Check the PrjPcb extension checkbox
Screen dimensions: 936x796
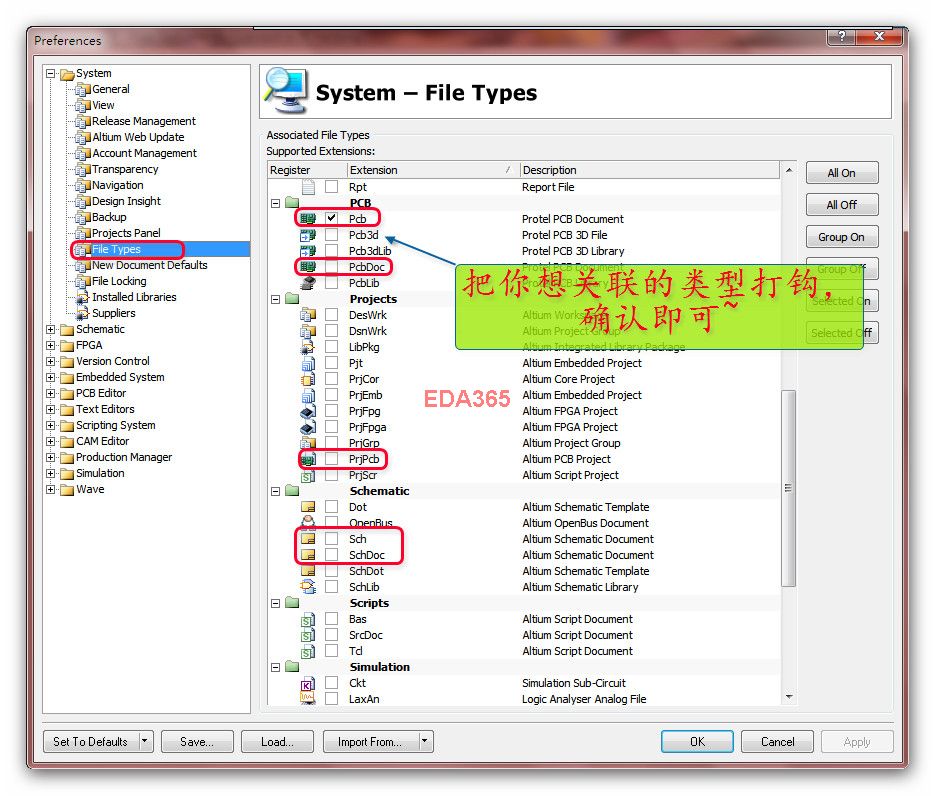point(331,459)
